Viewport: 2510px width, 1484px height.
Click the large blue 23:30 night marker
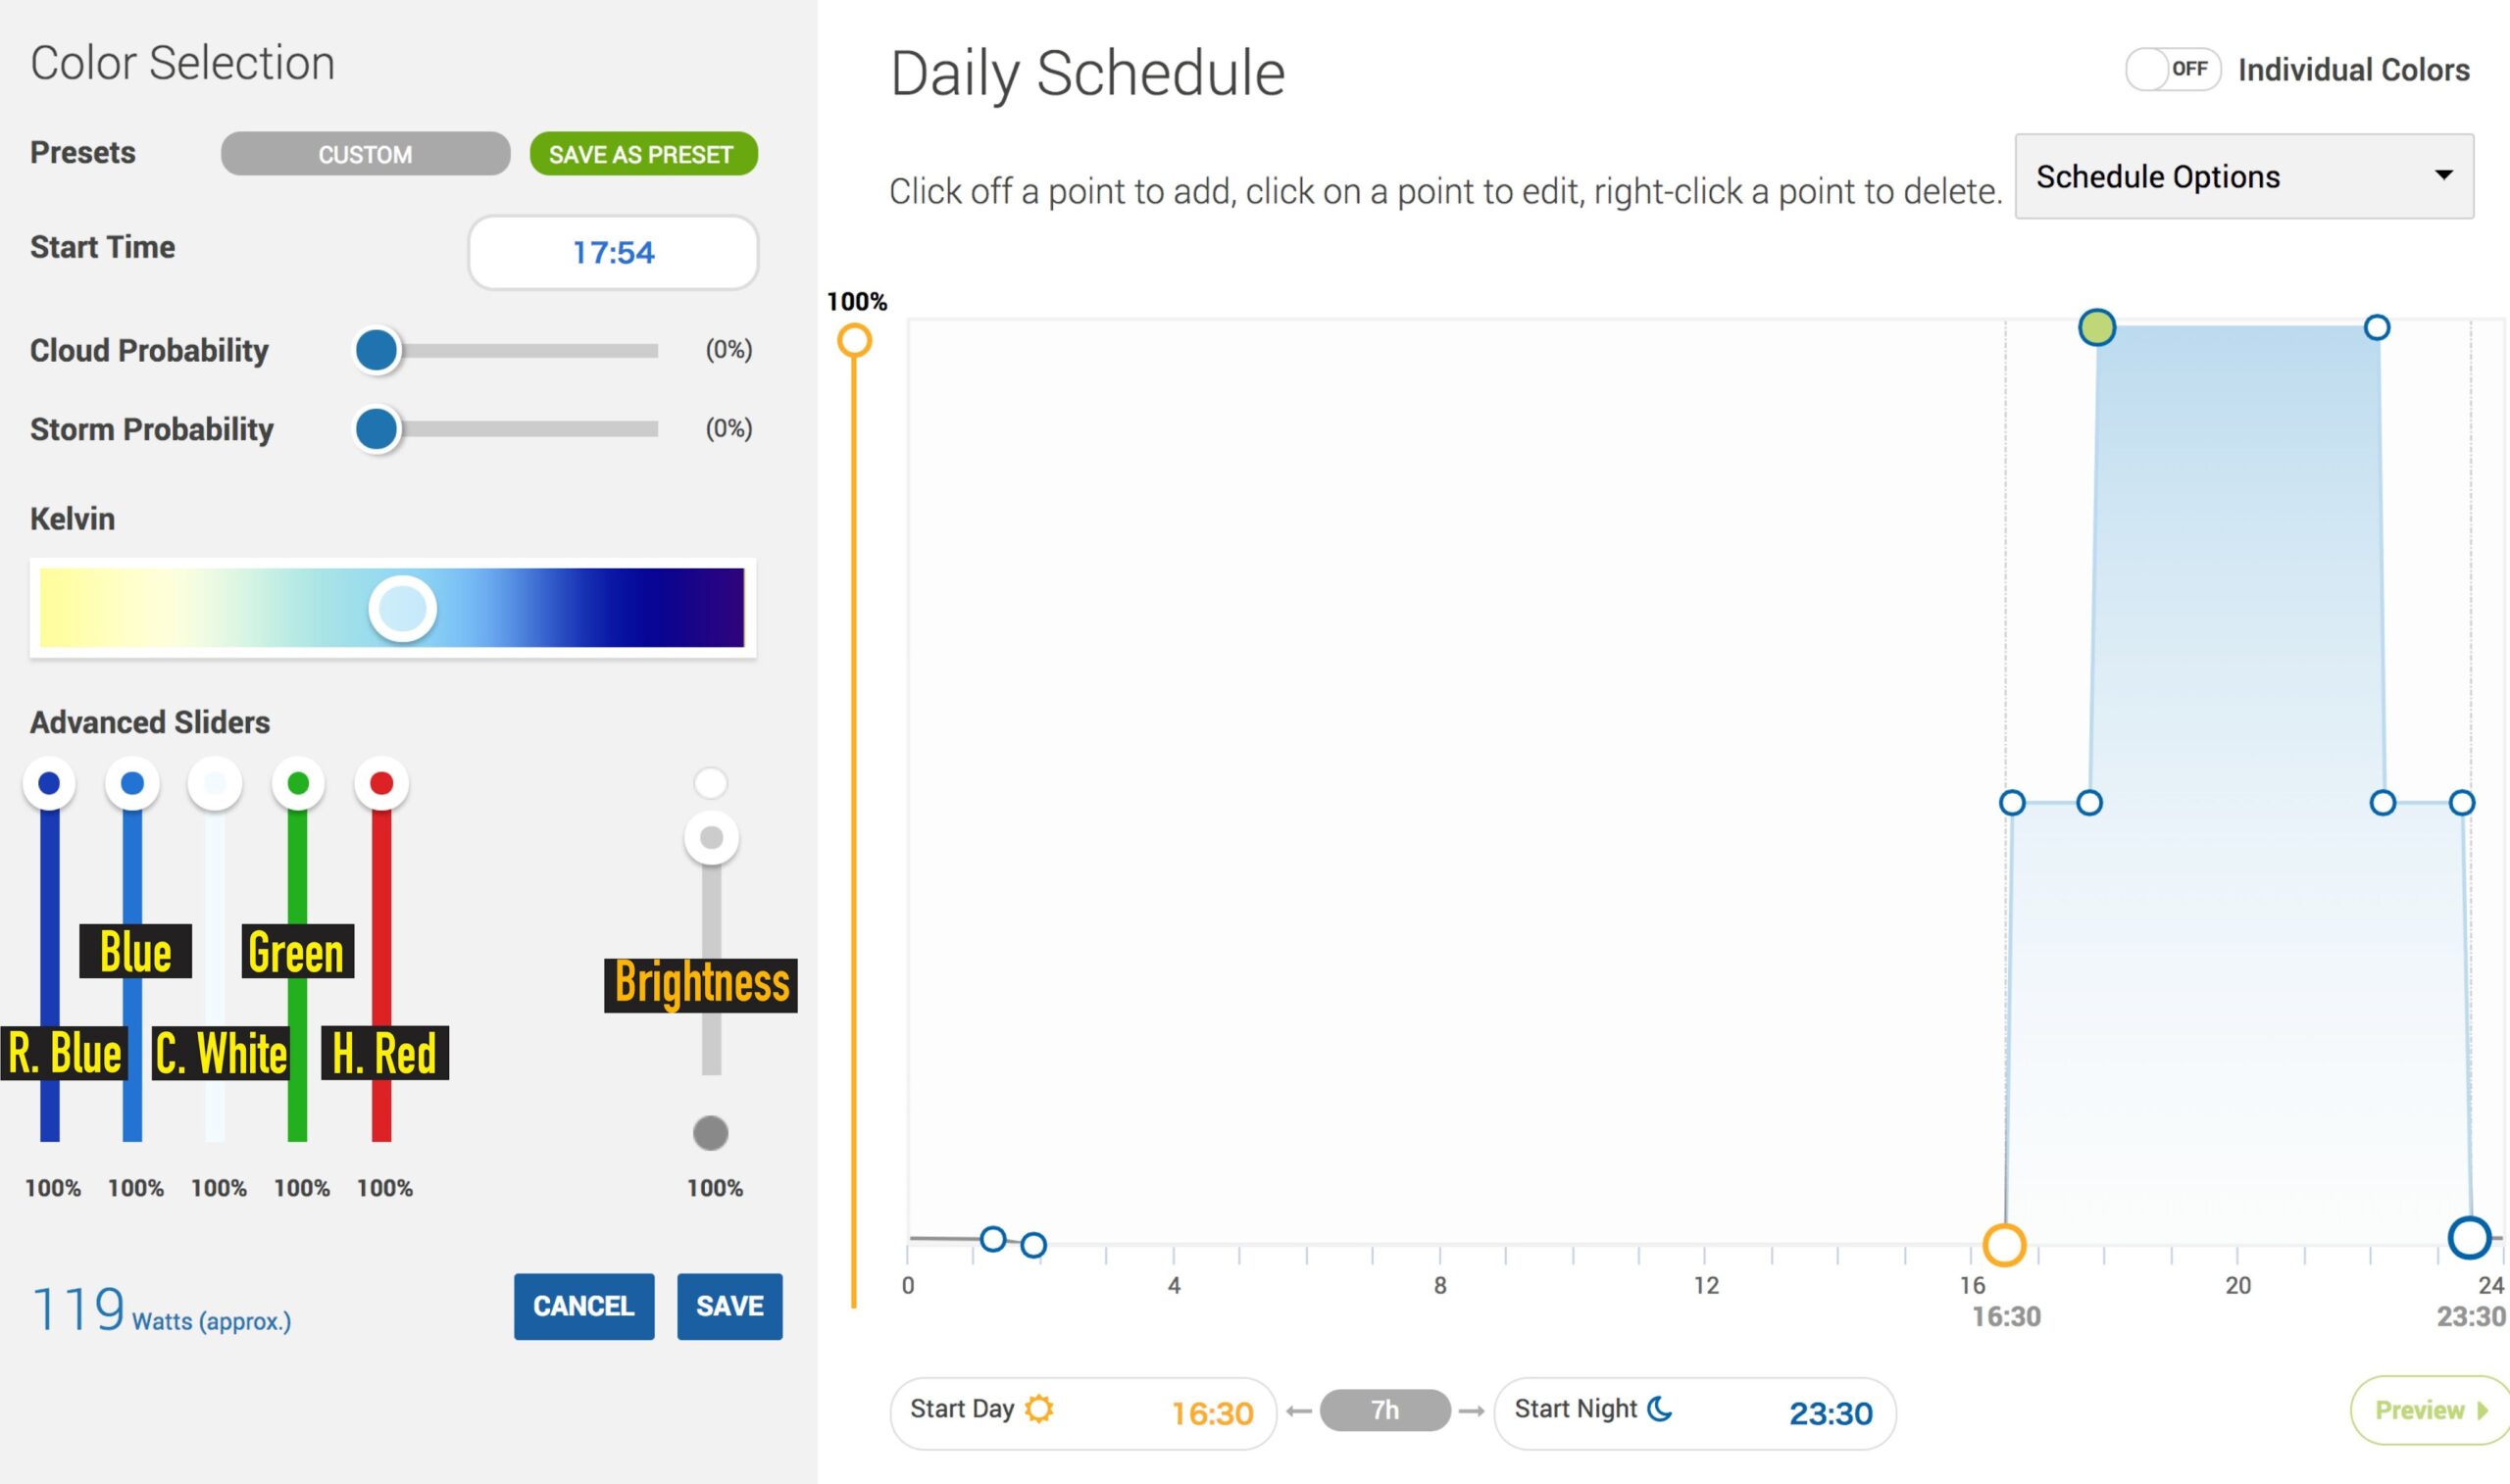(2468, 1237)
